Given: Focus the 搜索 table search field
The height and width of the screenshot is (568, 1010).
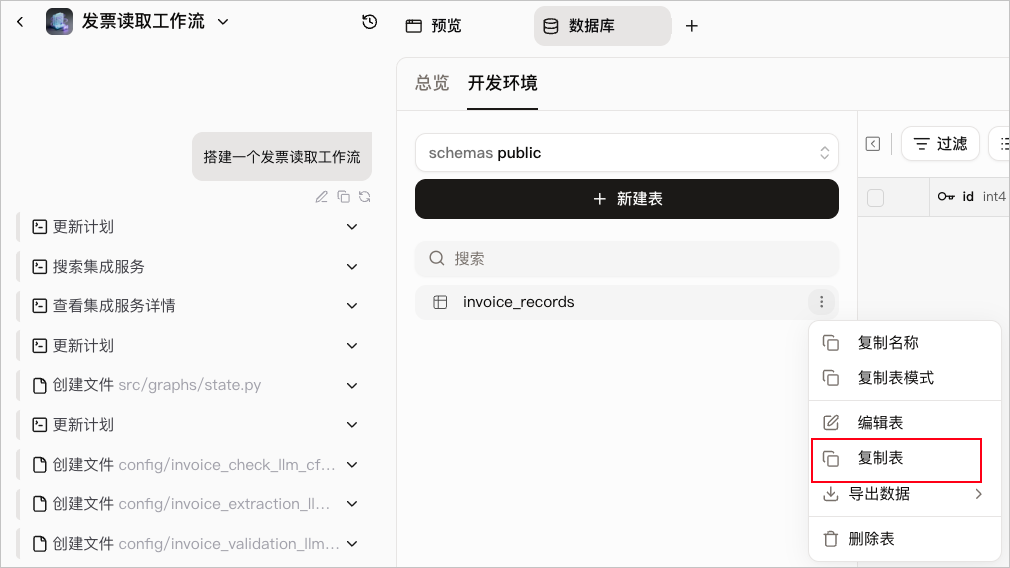Looking at the screenshot, I should click(627, 259).
